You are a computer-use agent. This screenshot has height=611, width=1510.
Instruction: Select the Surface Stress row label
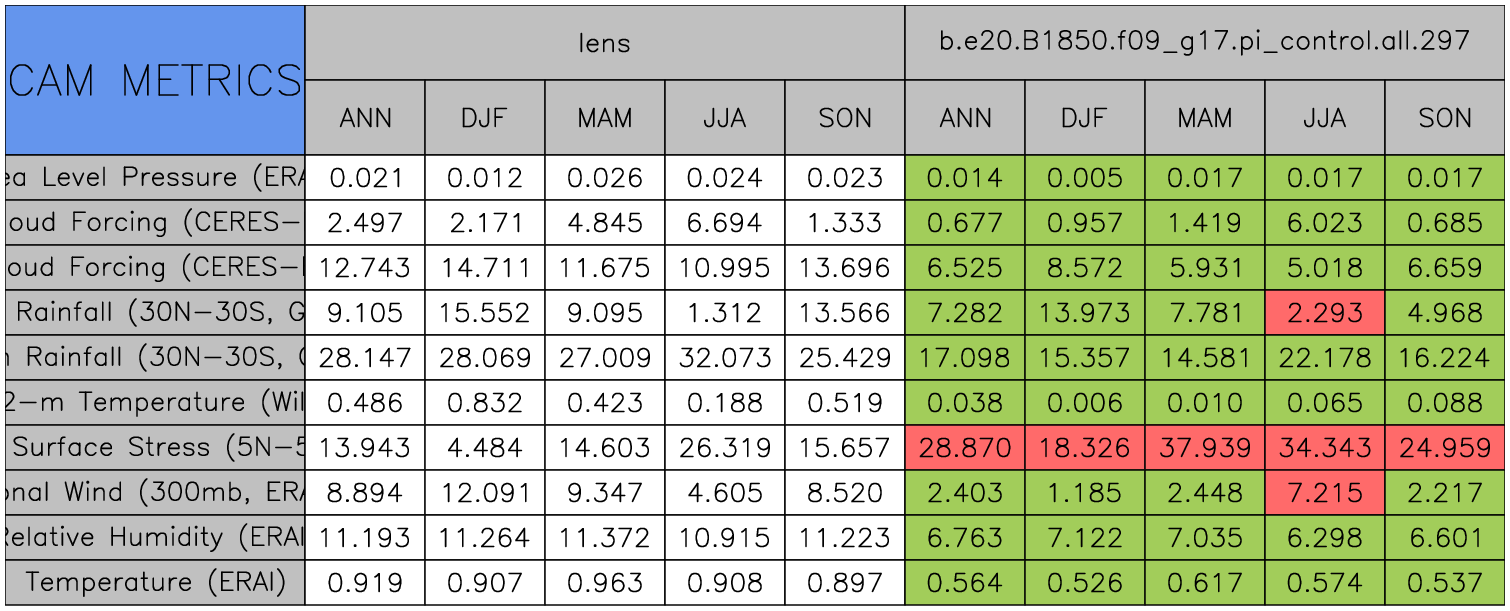pos(155,448)
